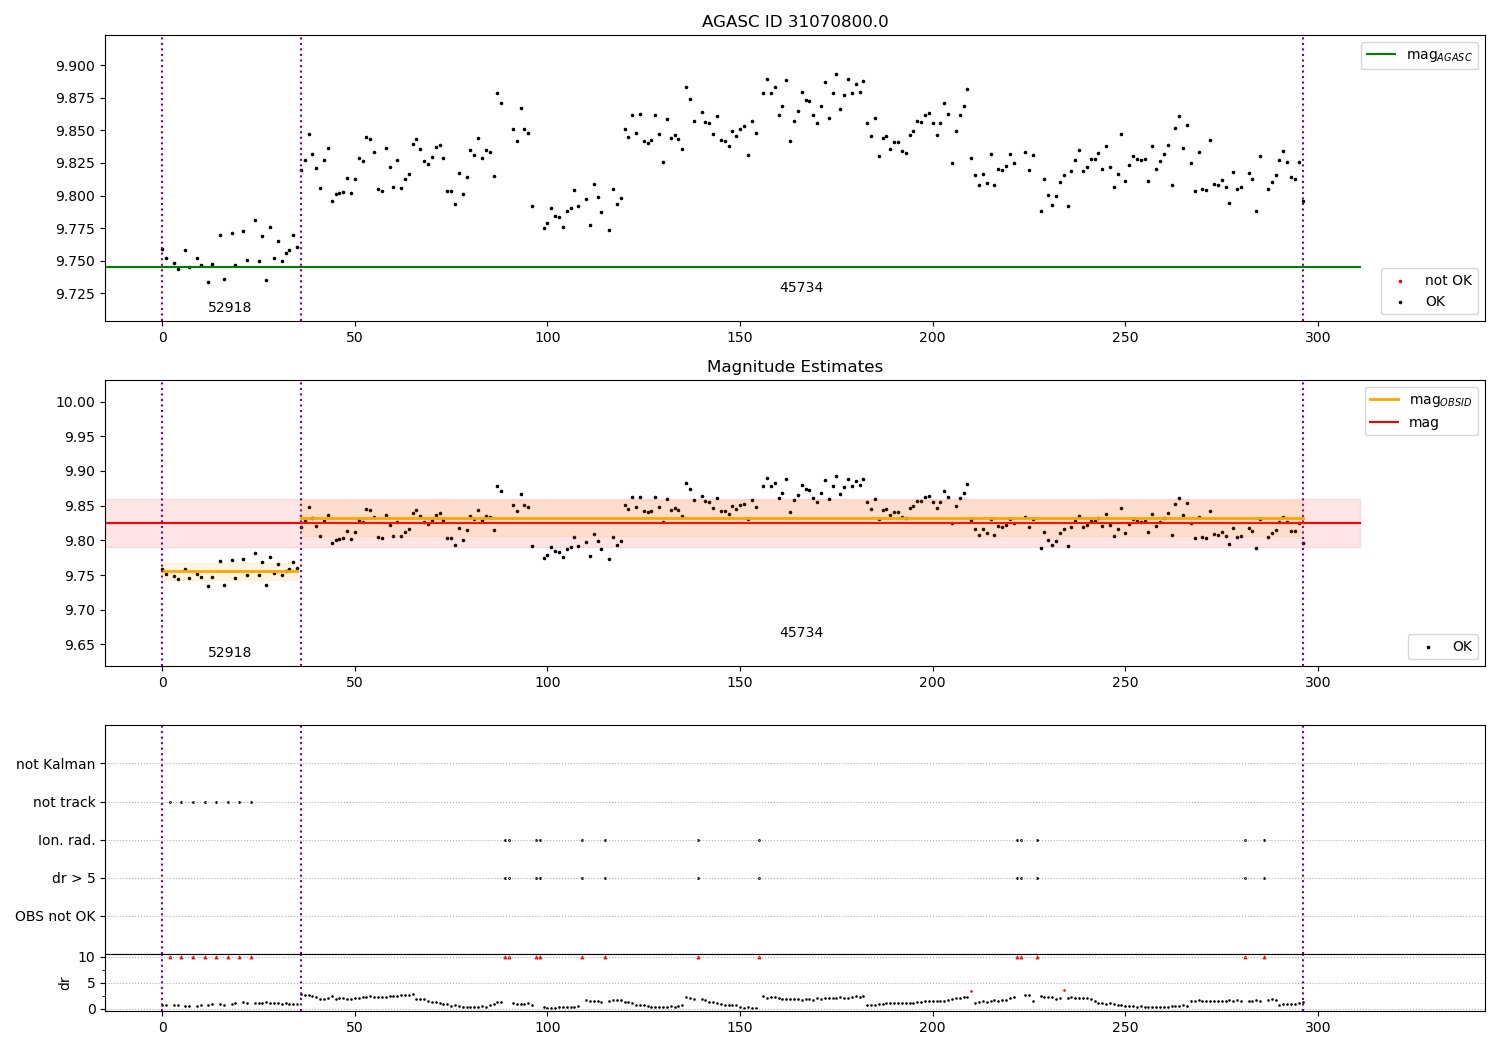
Task: Click the '9.875' y-axis tick label
Action: pos(75,98)
